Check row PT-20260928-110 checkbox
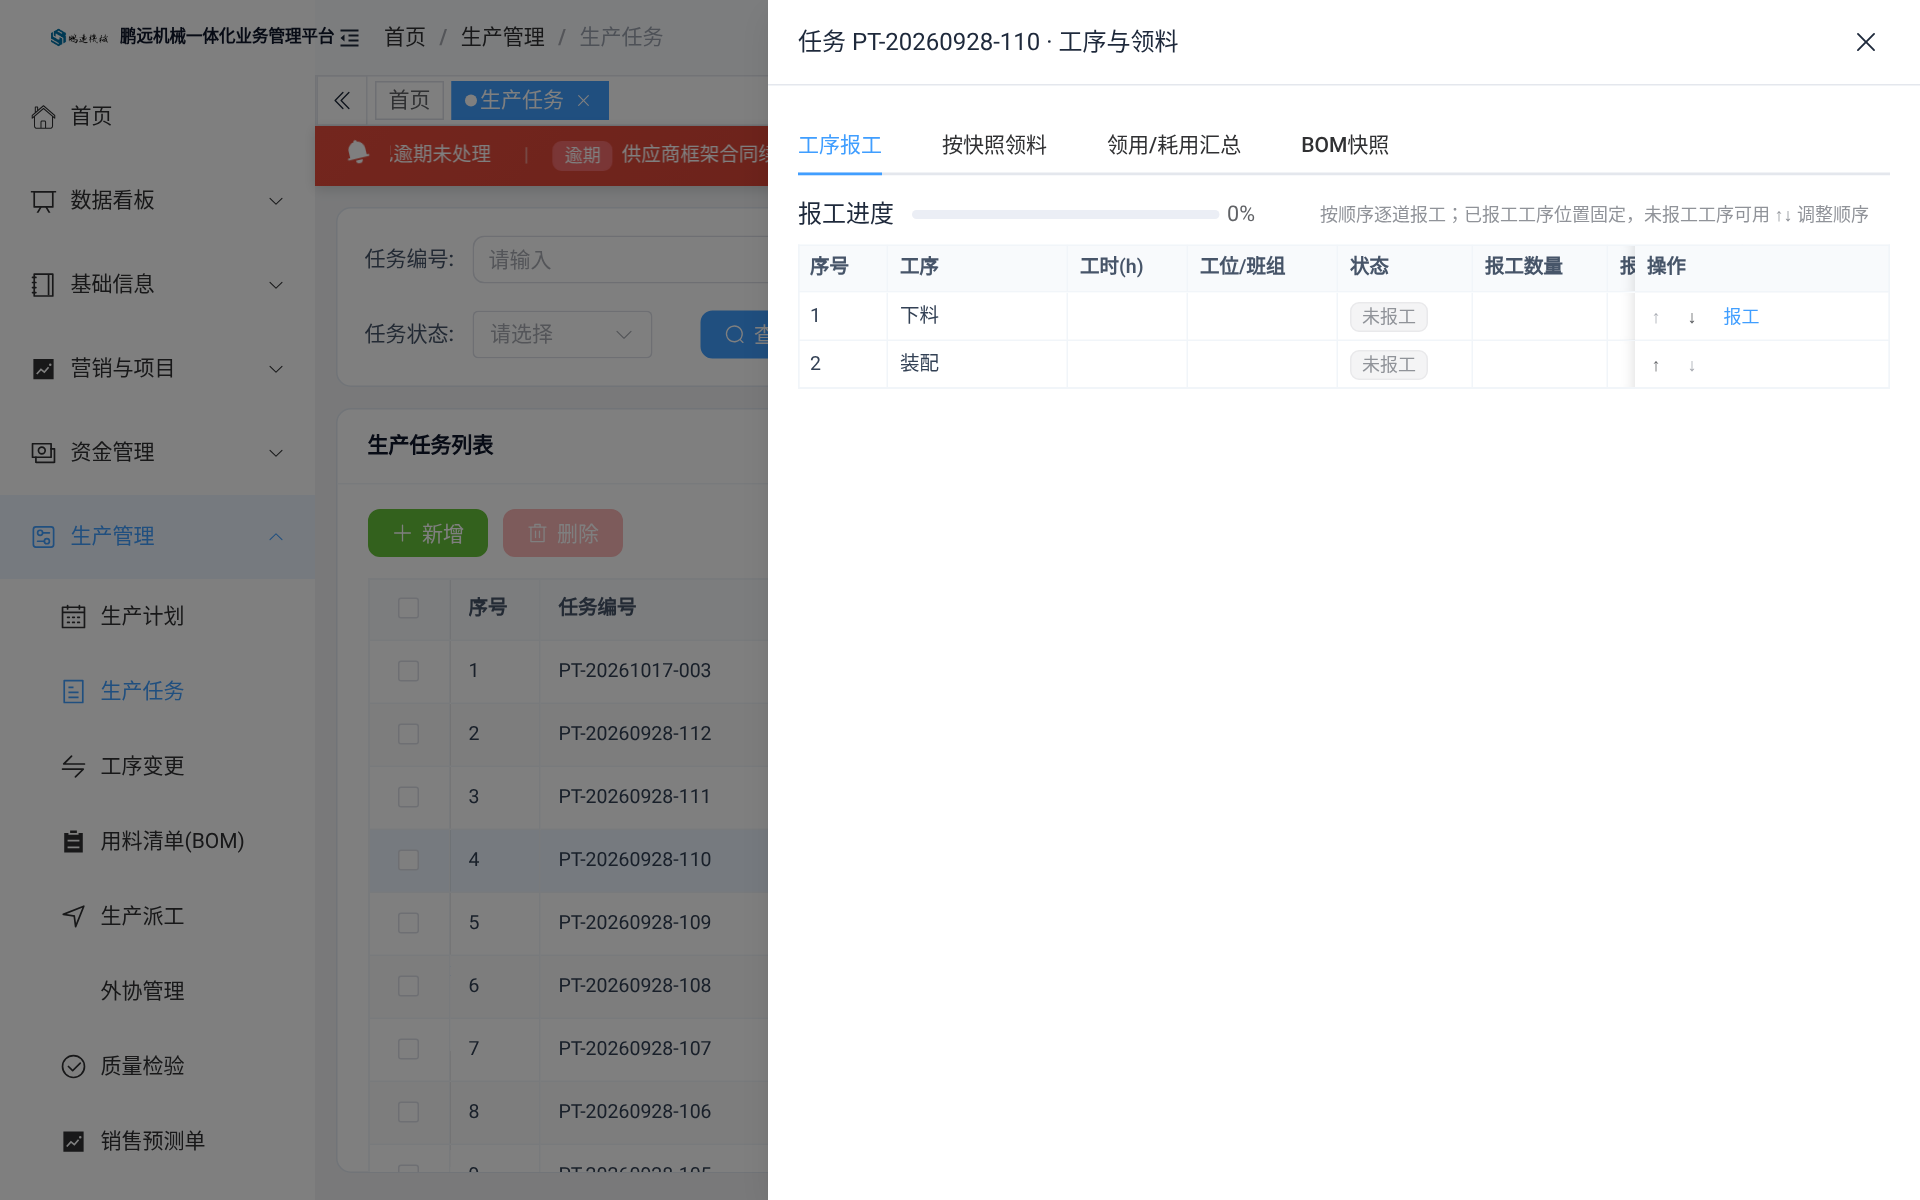The image size is (1920, 1200). pyautogui.click(x=408, y=860)
